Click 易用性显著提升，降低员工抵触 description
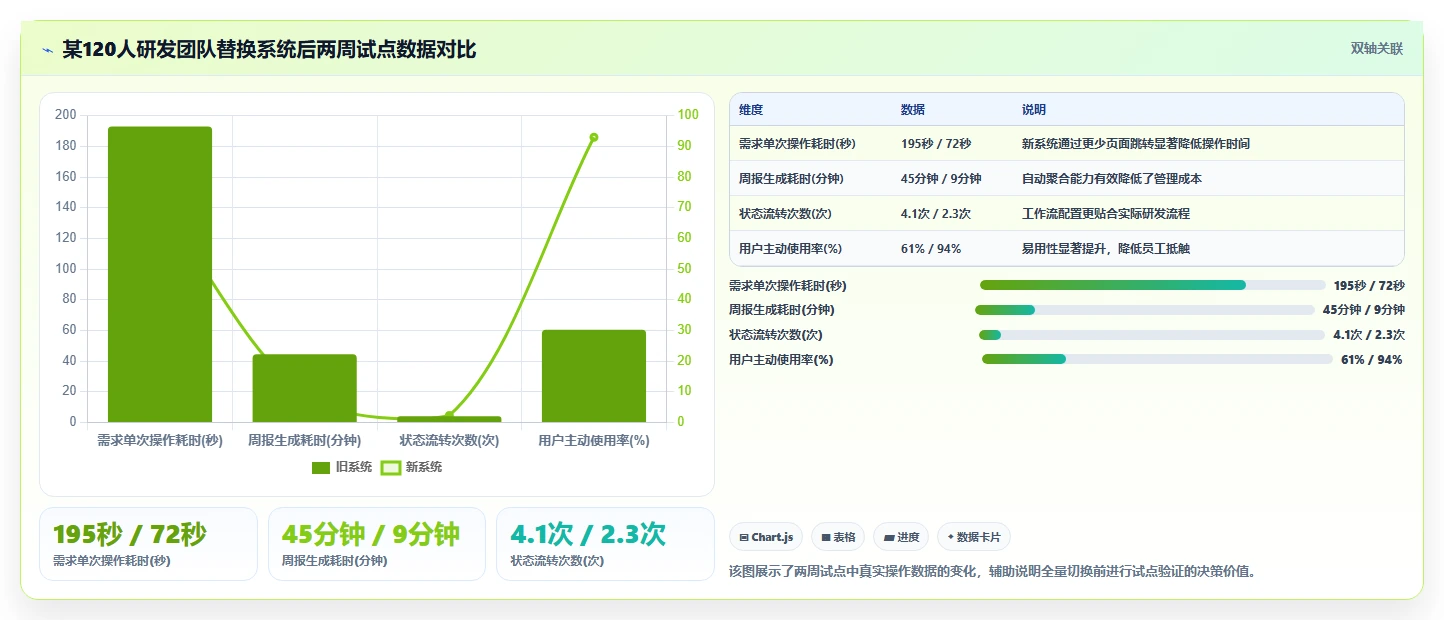The image size is (1444, 620). tap(1106, 249)
